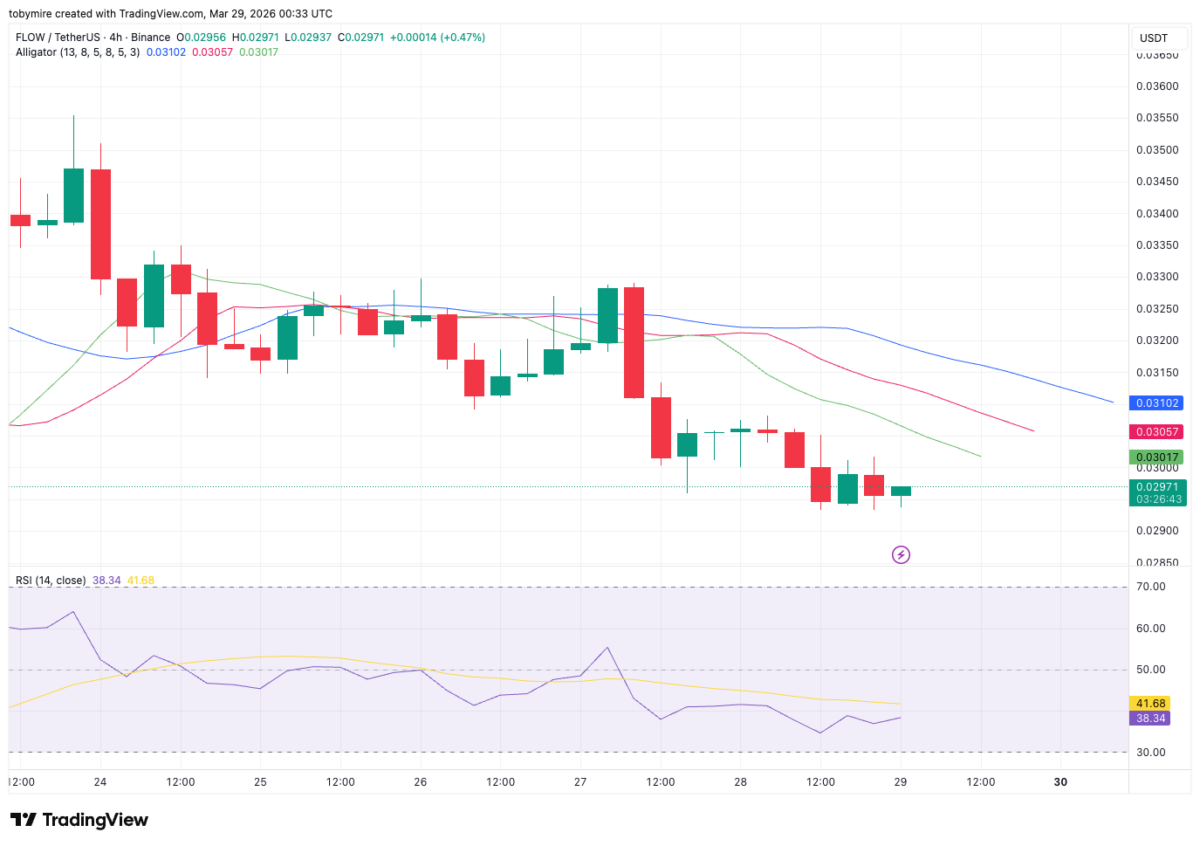Click the lightning bolt instant-order icon

click(x=900, y=554)
